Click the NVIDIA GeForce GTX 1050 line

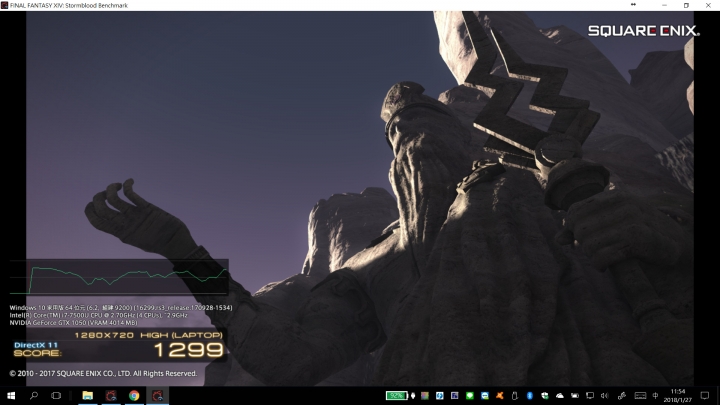[x=73, y=323]
